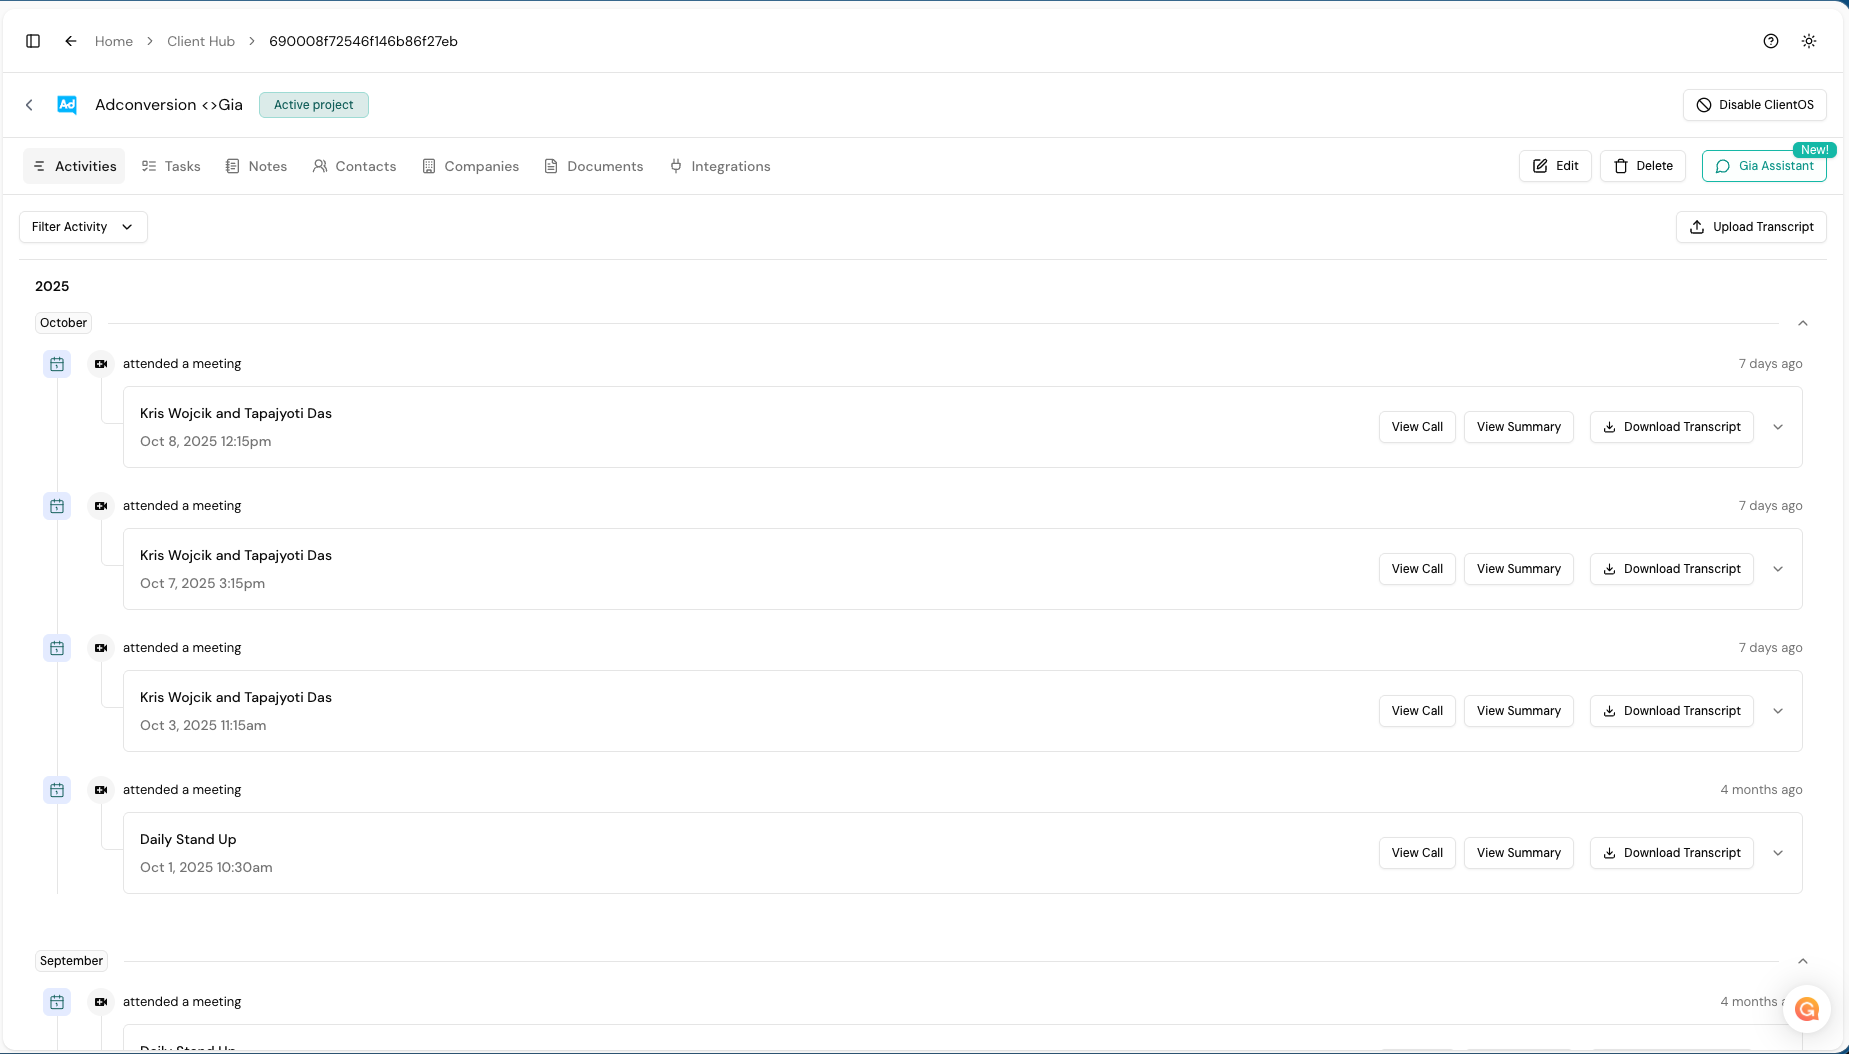Image resolution: width=1849 pixels, height=1054 pixels.
Task: Click the back arrow in breadcrumb bar
Action: click(x=71, y=41)
